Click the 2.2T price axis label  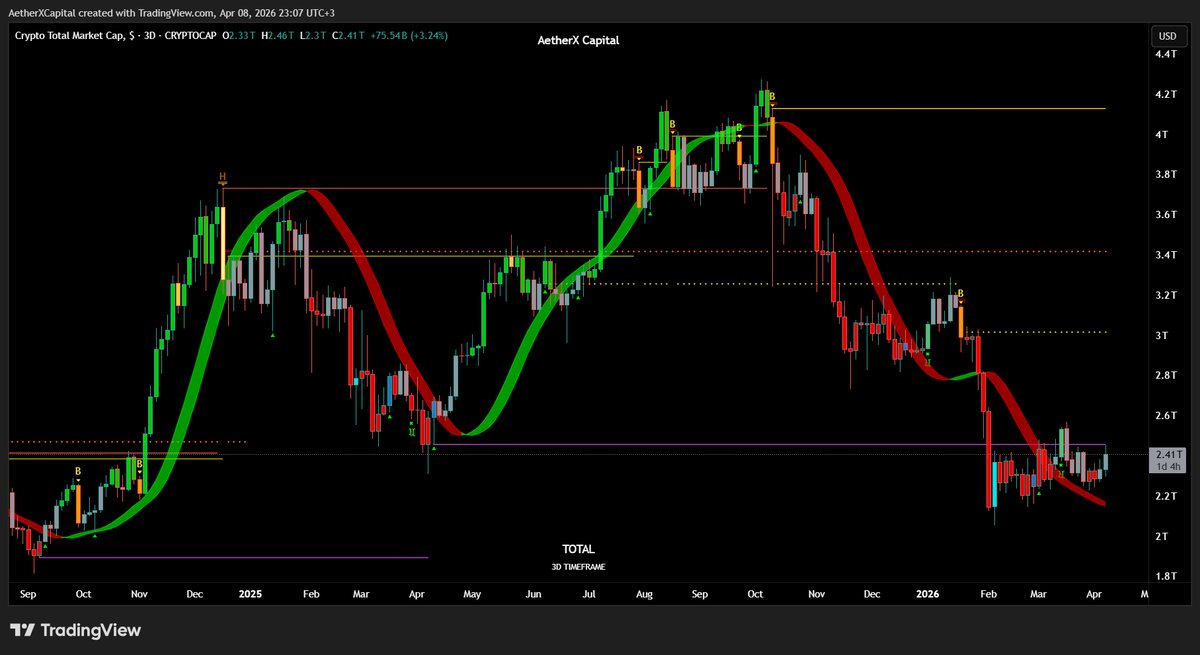point(1166,496)
